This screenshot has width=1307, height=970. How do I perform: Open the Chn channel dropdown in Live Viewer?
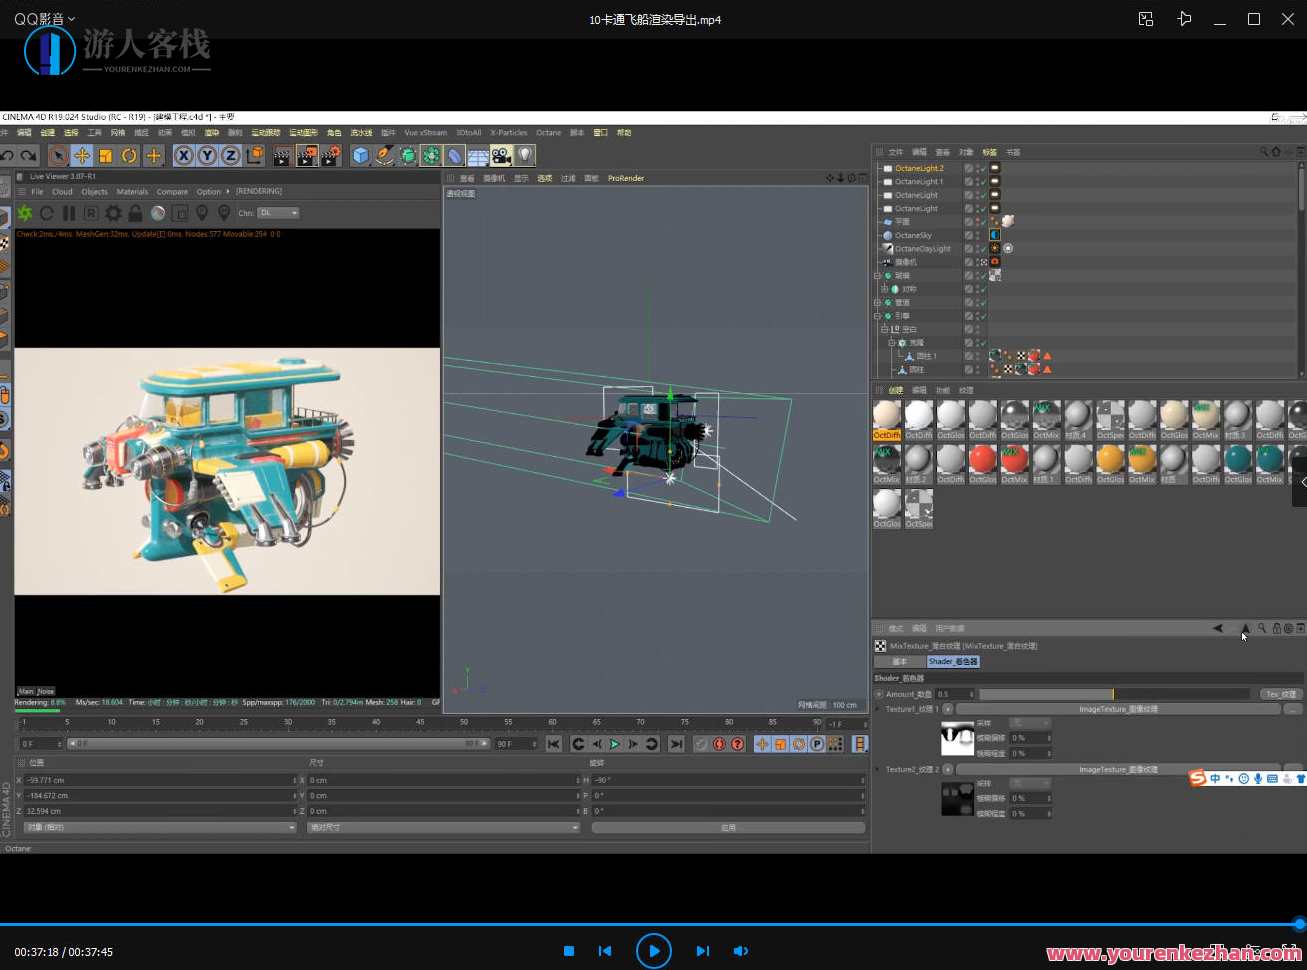pos(278,213)
